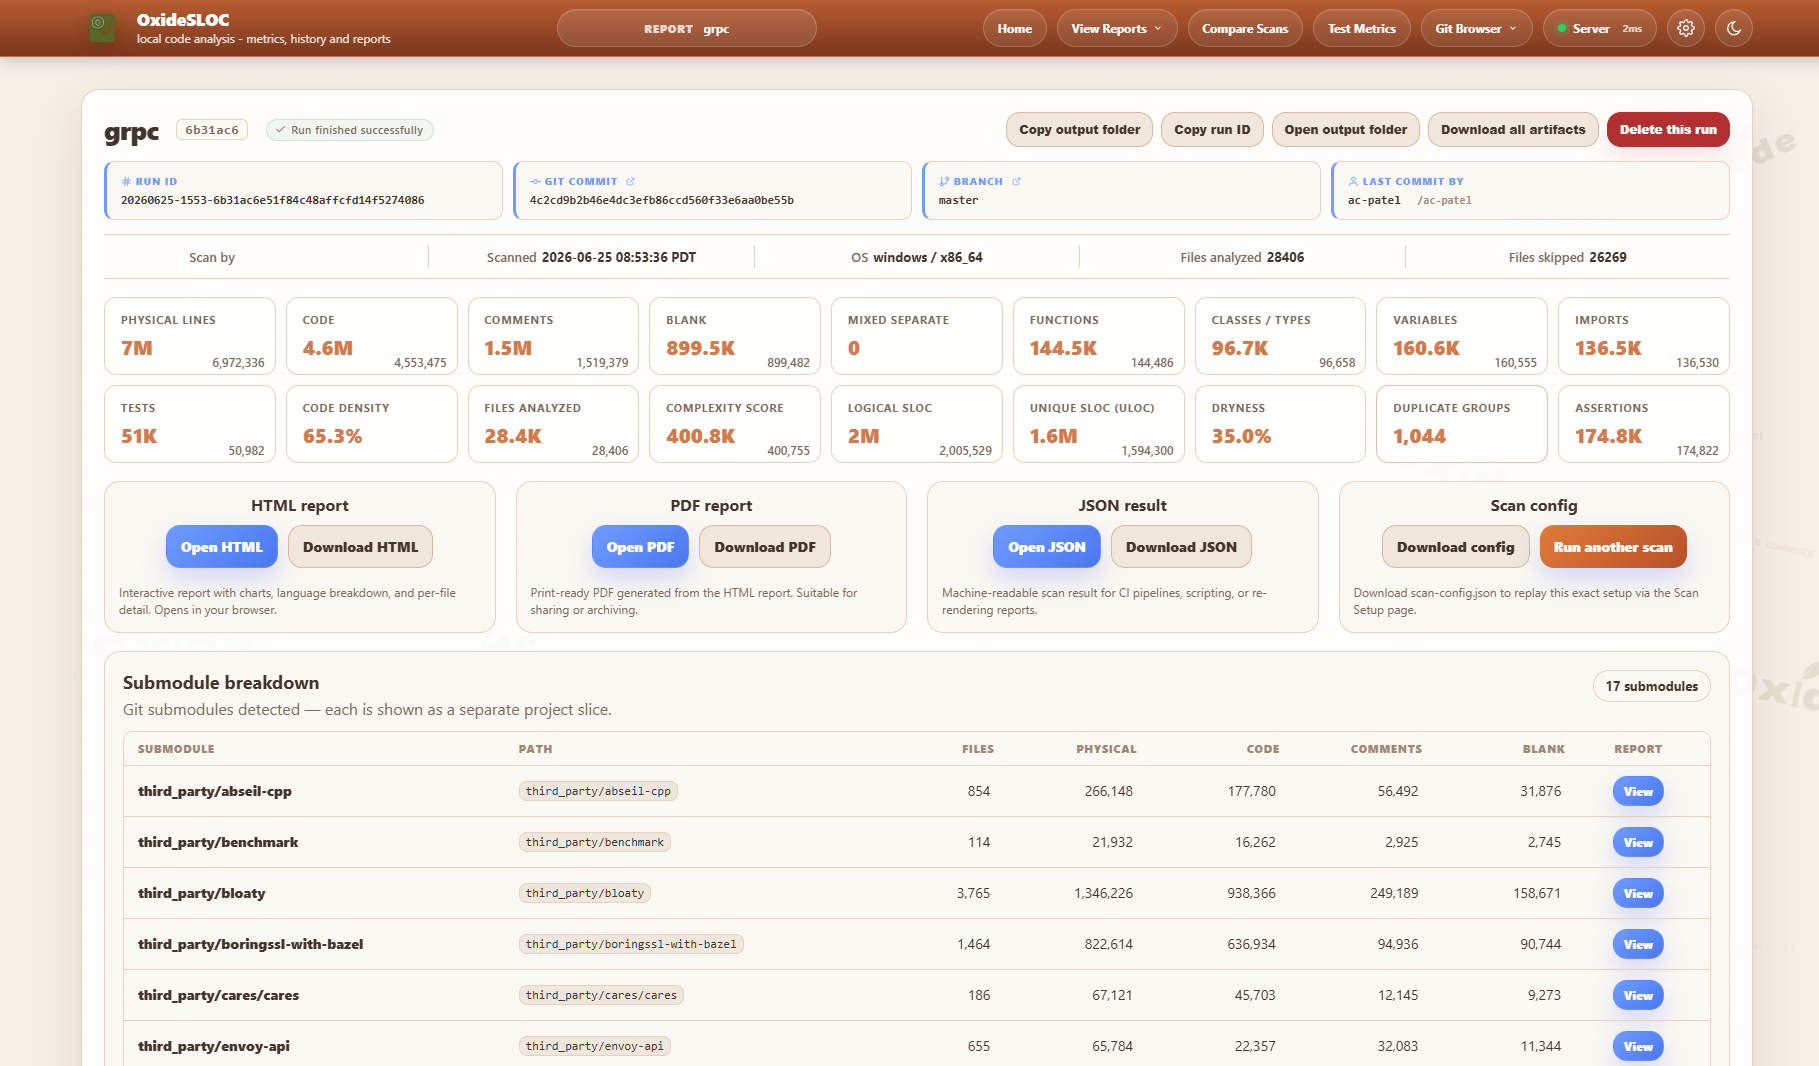Open the output folder

1345,130
